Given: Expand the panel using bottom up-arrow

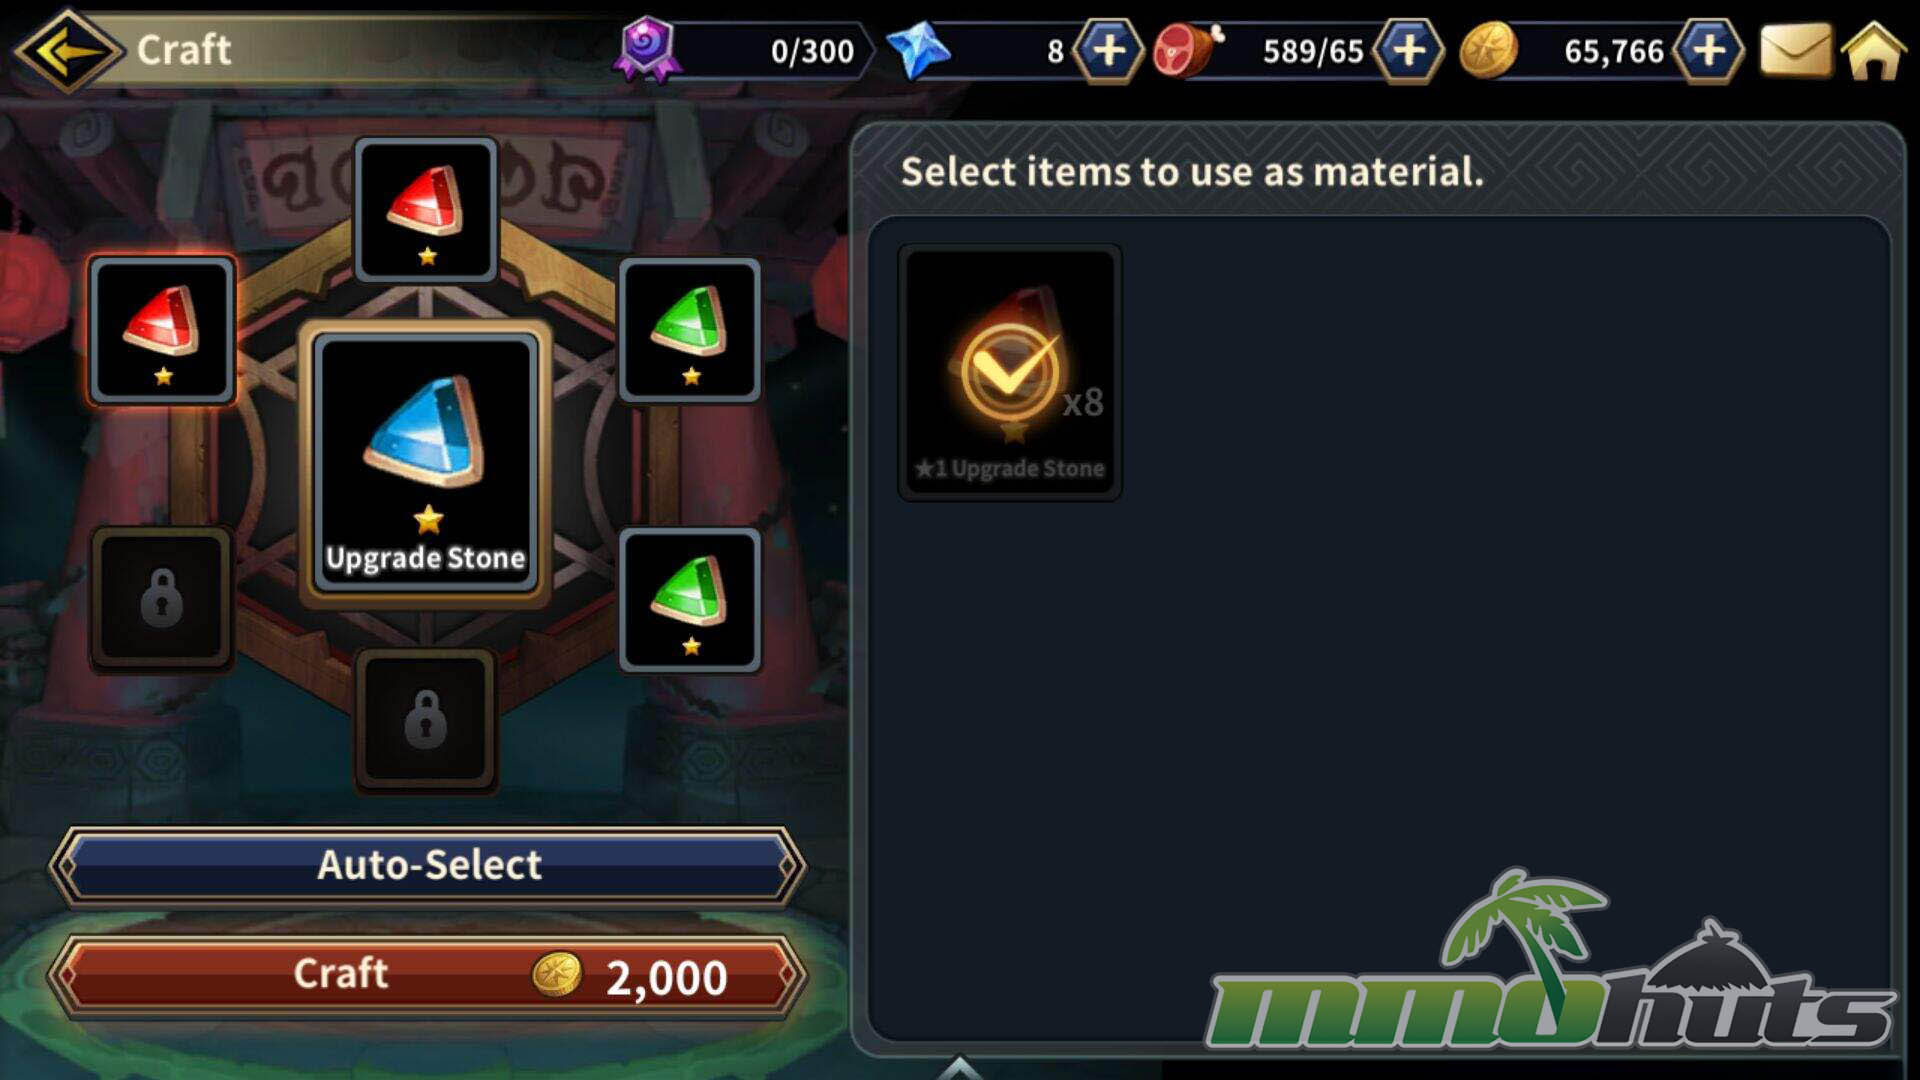Looking at the screenshot, I should (x=960, y=1068).
